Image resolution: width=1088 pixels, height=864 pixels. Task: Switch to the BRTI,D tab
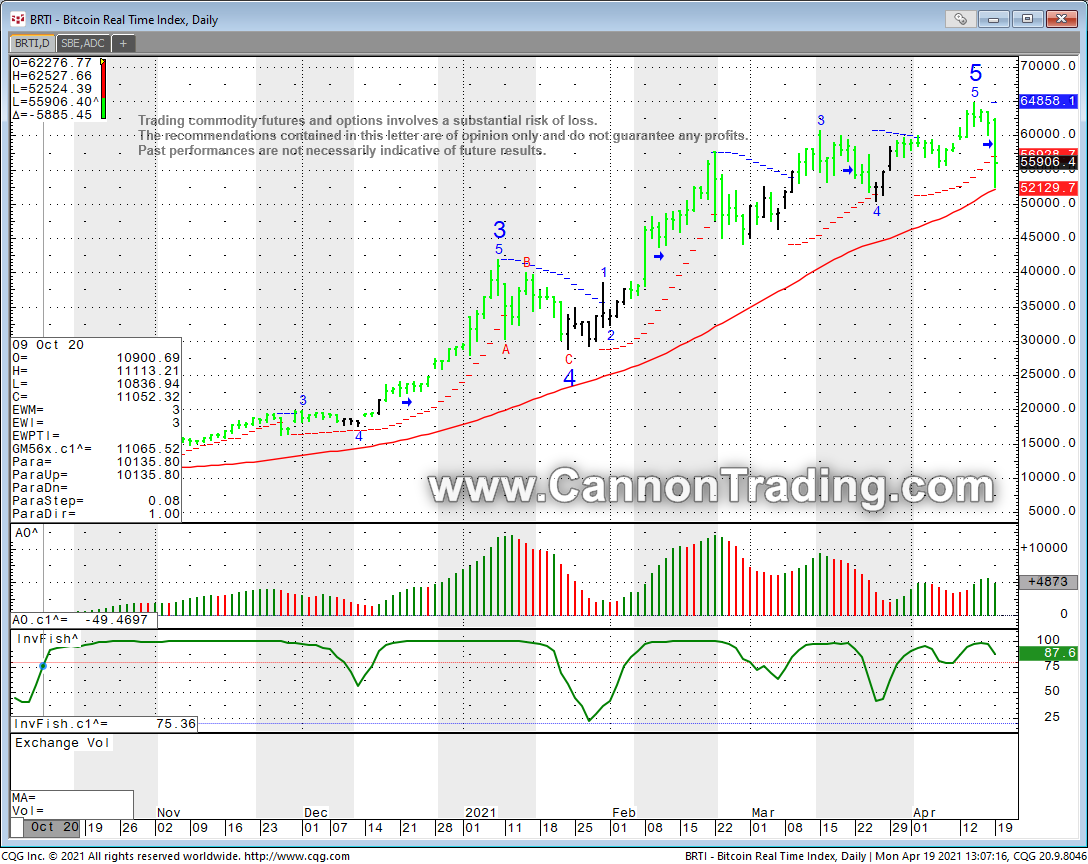[31, 43]
